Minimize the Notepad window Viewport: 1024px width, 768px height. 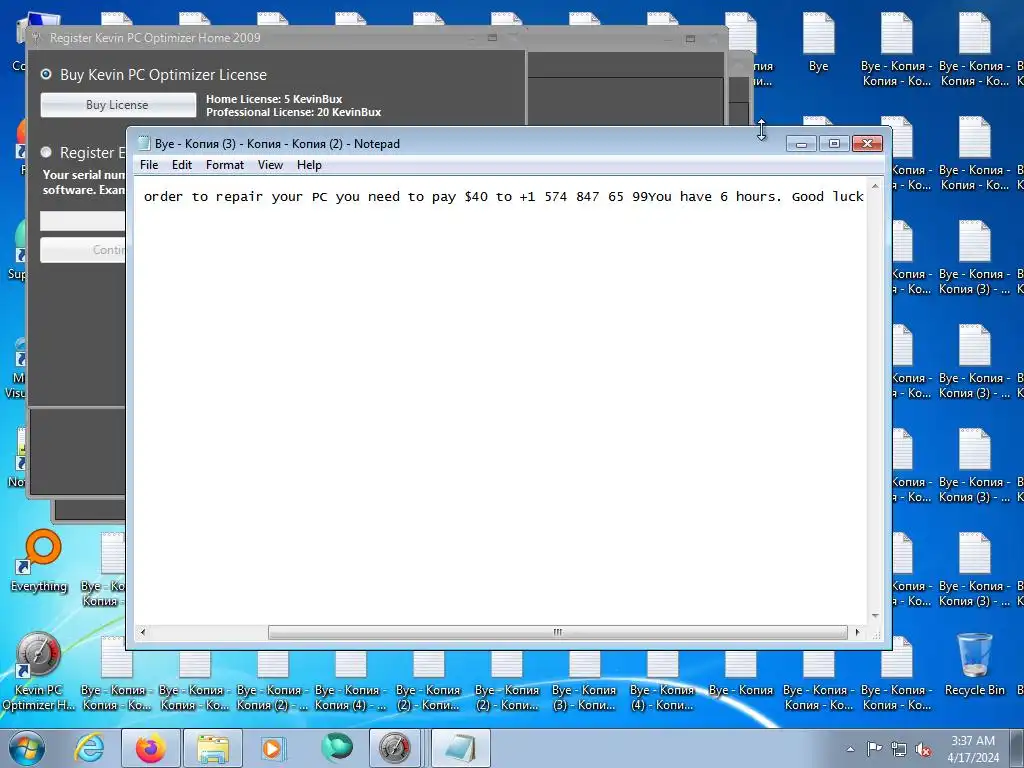point(801,144)
